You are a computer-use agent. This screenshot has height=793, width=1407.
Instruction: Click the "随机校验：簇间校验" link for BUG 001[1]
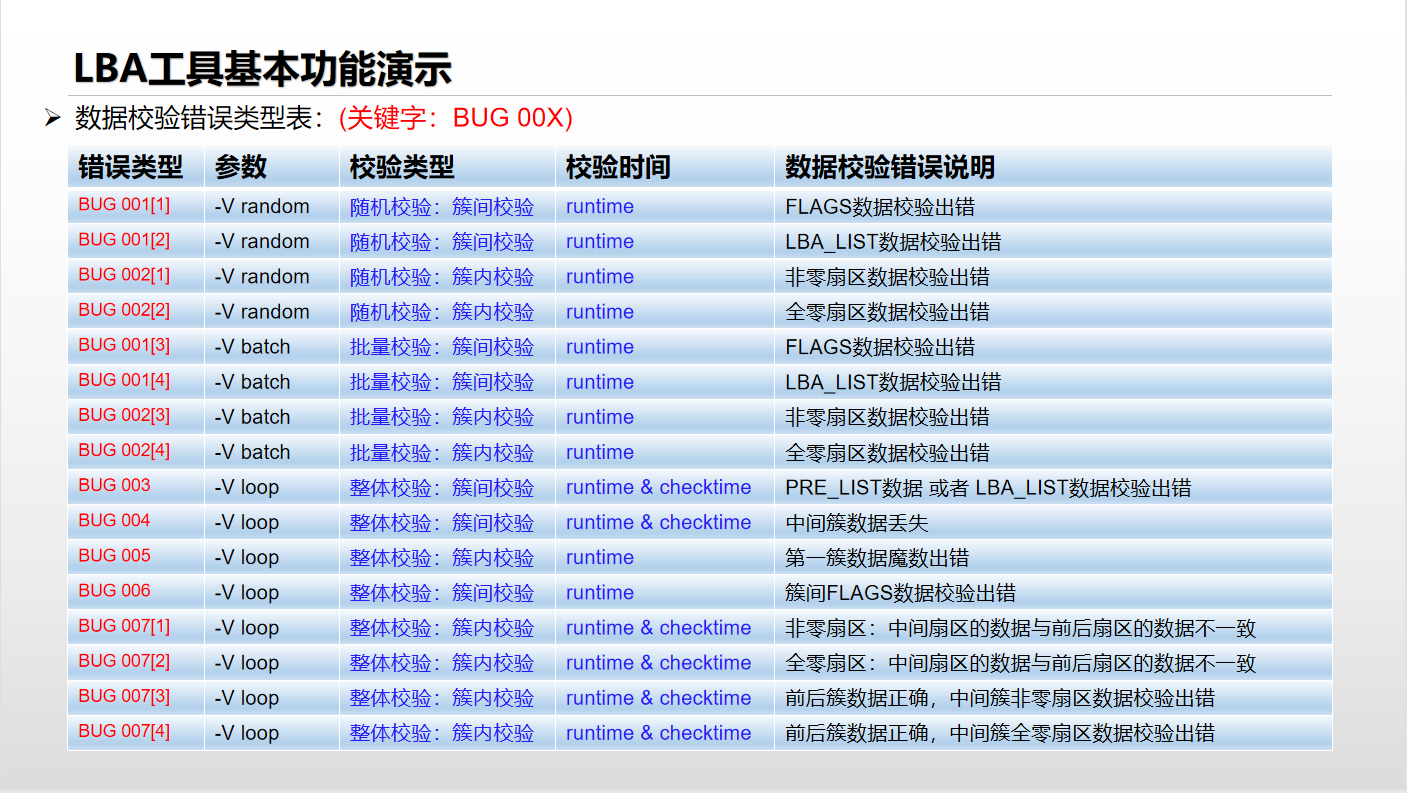point(441,206)
